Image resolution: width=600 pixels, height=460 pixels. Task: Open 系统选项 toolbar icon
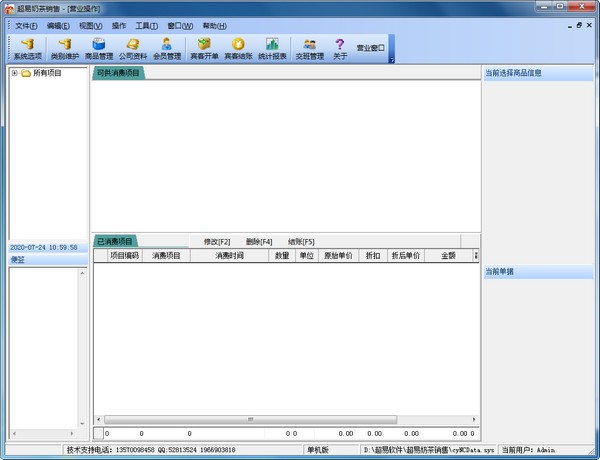(28, 49)
